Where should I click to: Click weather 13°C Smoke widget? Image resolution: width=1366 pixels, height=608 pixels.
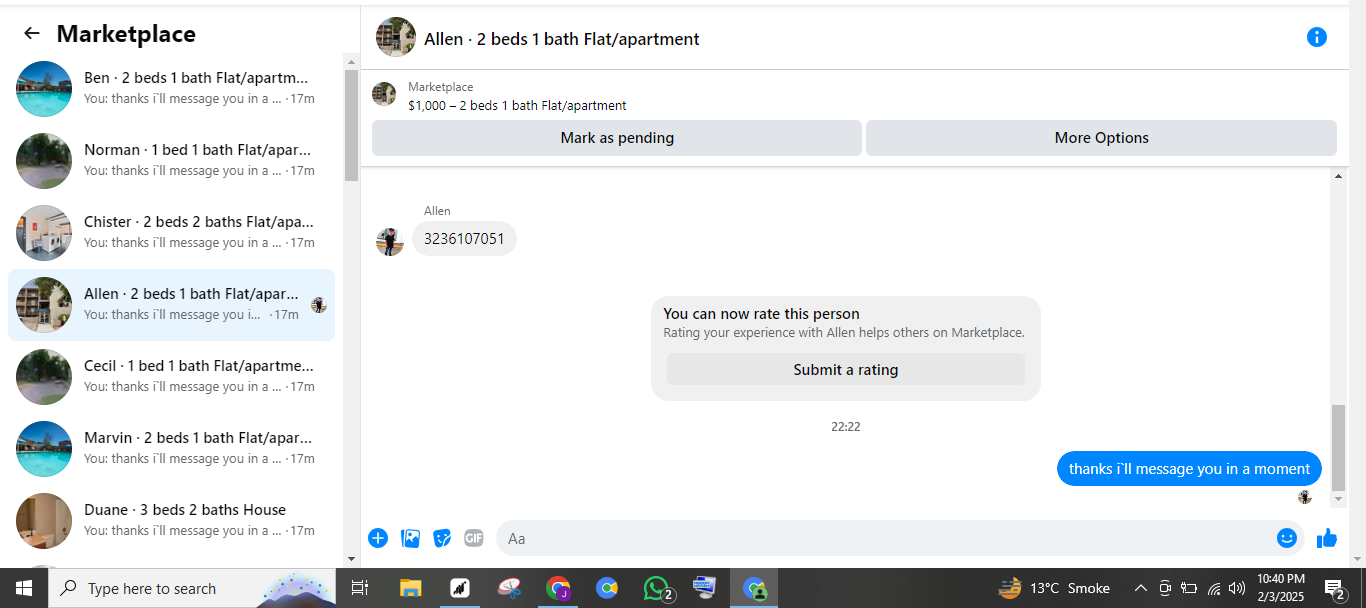[1054, 588]
